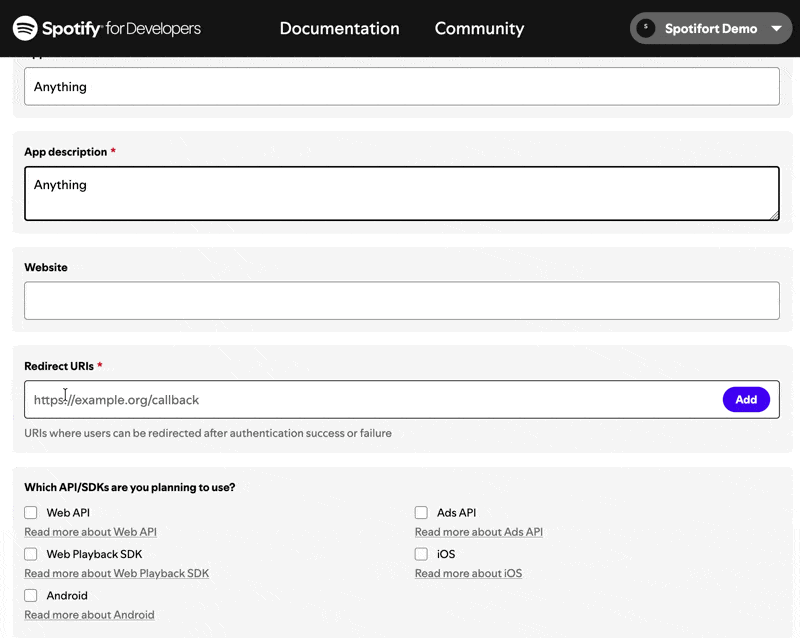Click the Spotify for Developers logo
This screenshot has height=638, width=800.
click(106, 28)
